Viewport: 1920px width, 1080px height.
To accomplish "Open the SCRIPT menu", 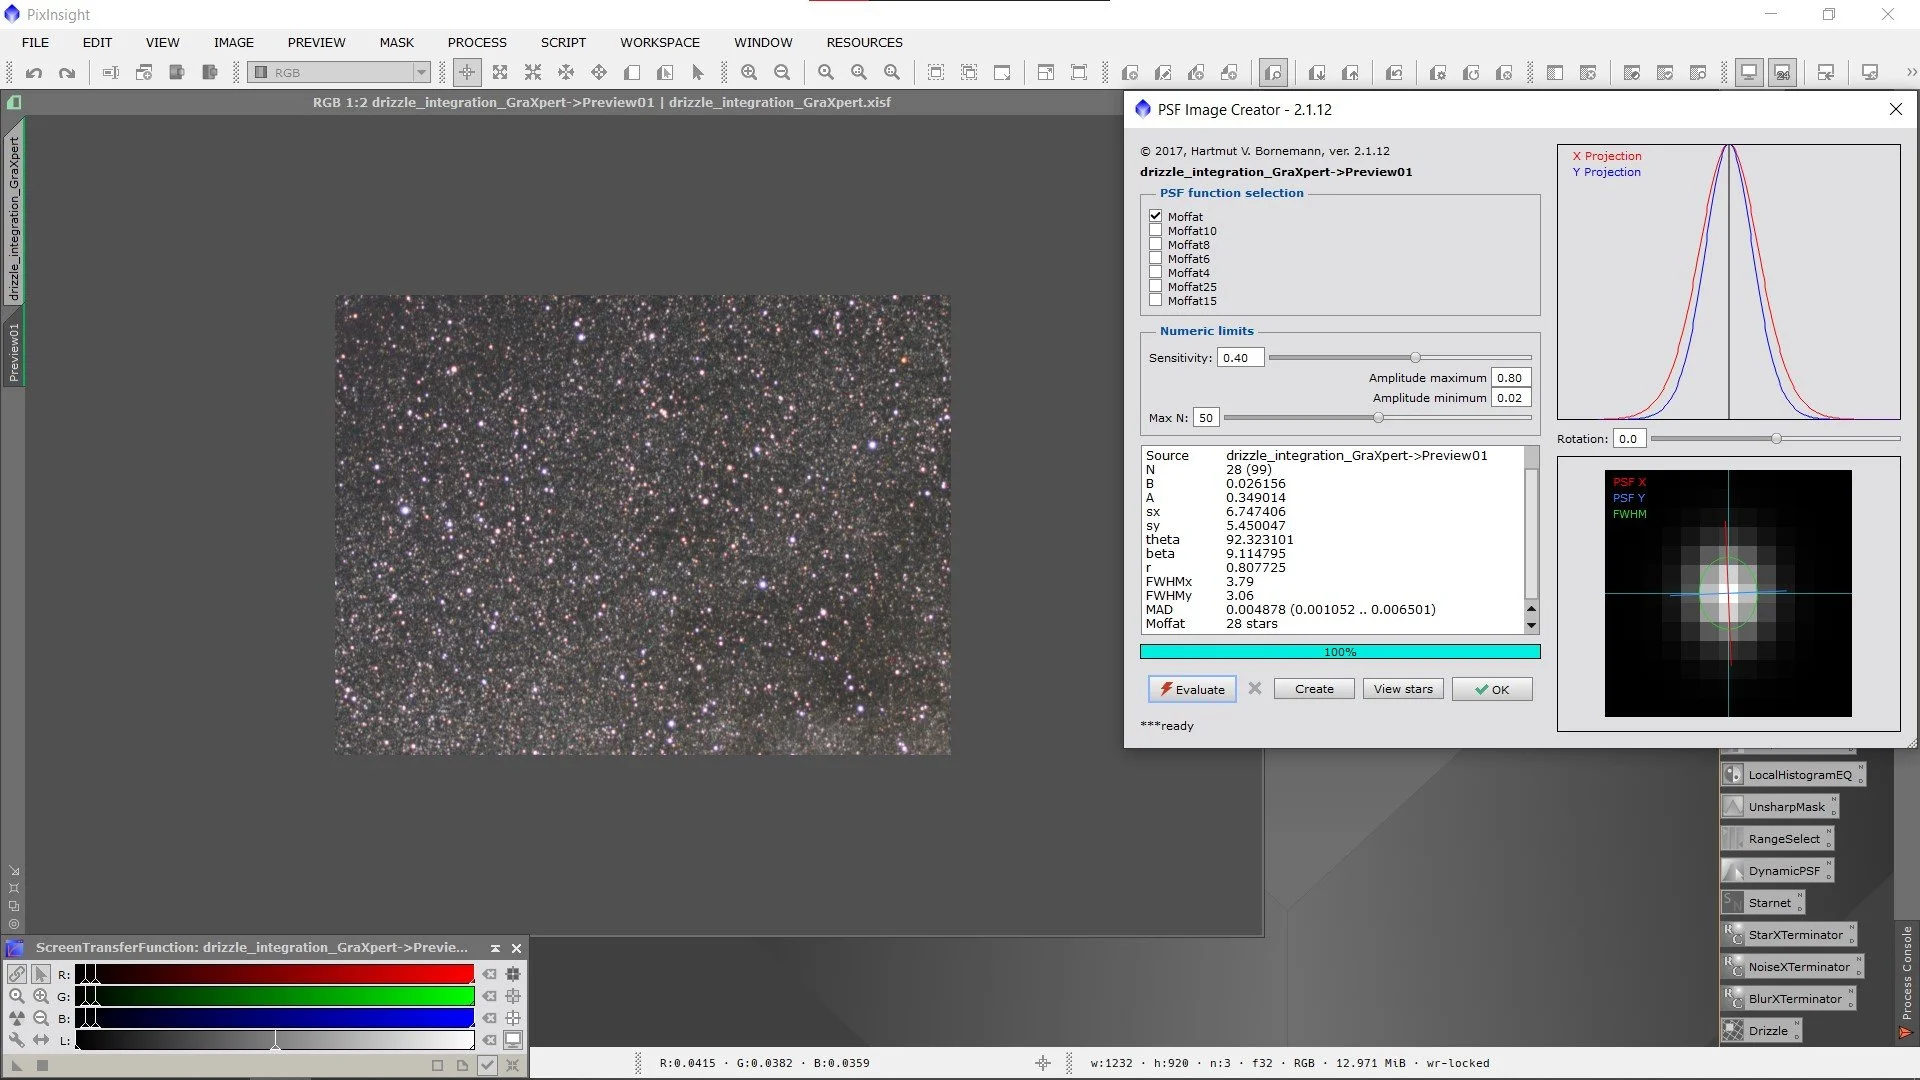I will coord(563,43).
